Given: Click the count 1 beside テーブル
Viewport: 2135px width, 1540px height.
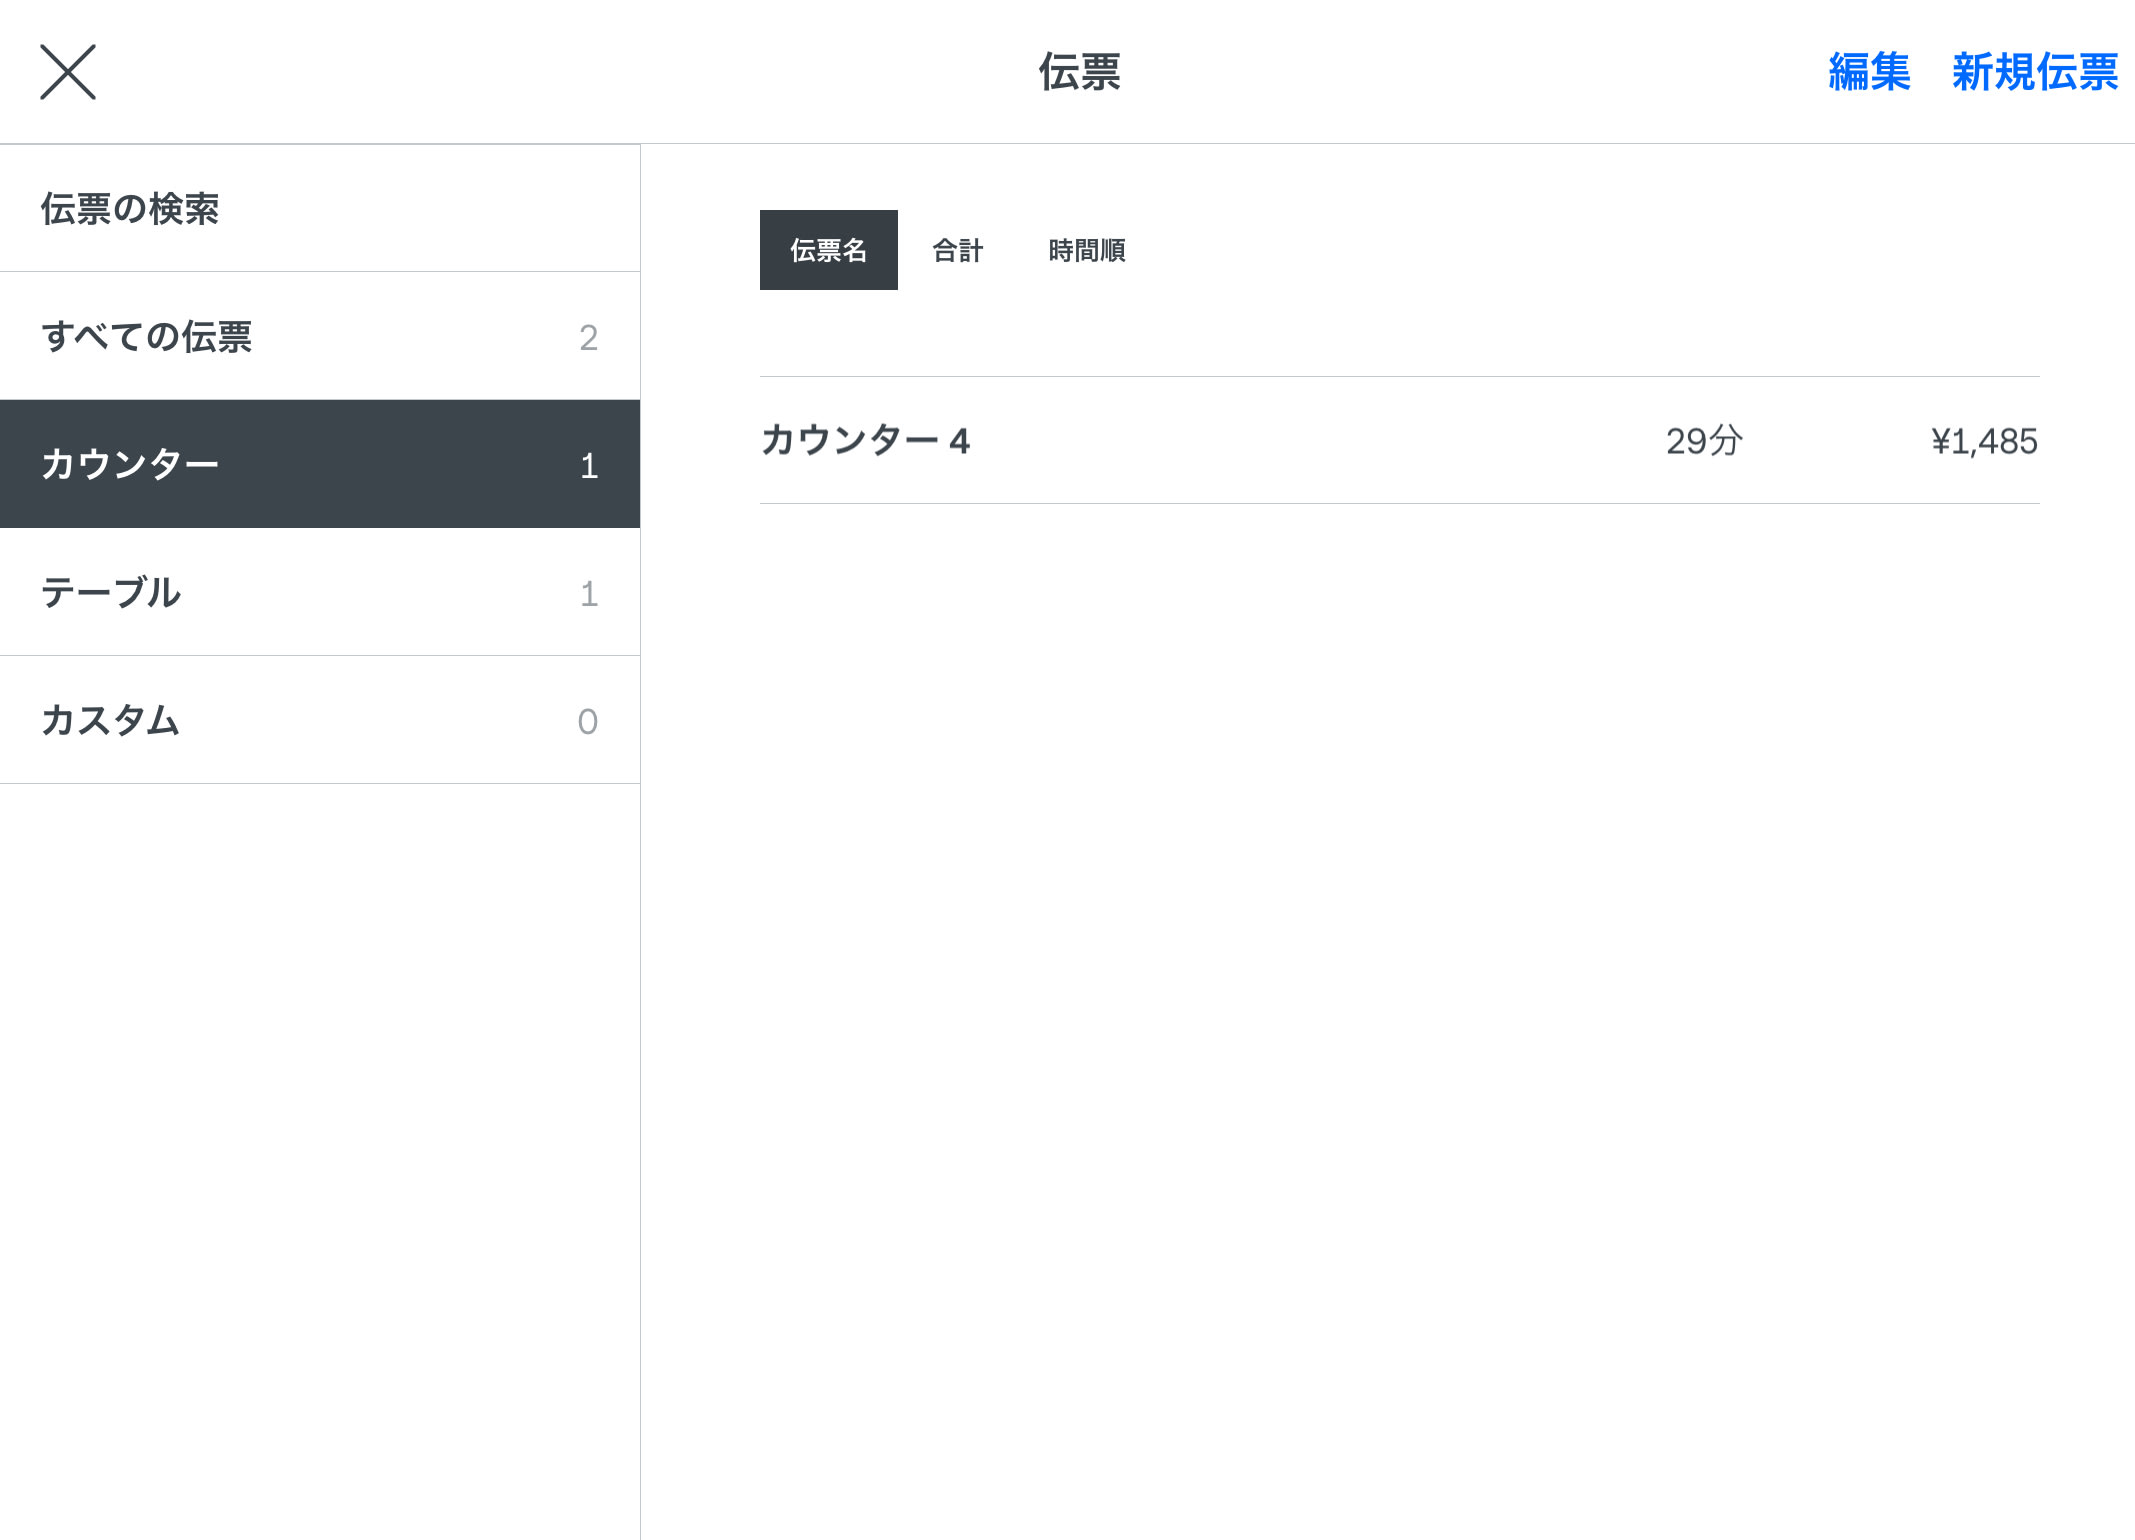Looking at the screenshot, I should coord(589,594).
